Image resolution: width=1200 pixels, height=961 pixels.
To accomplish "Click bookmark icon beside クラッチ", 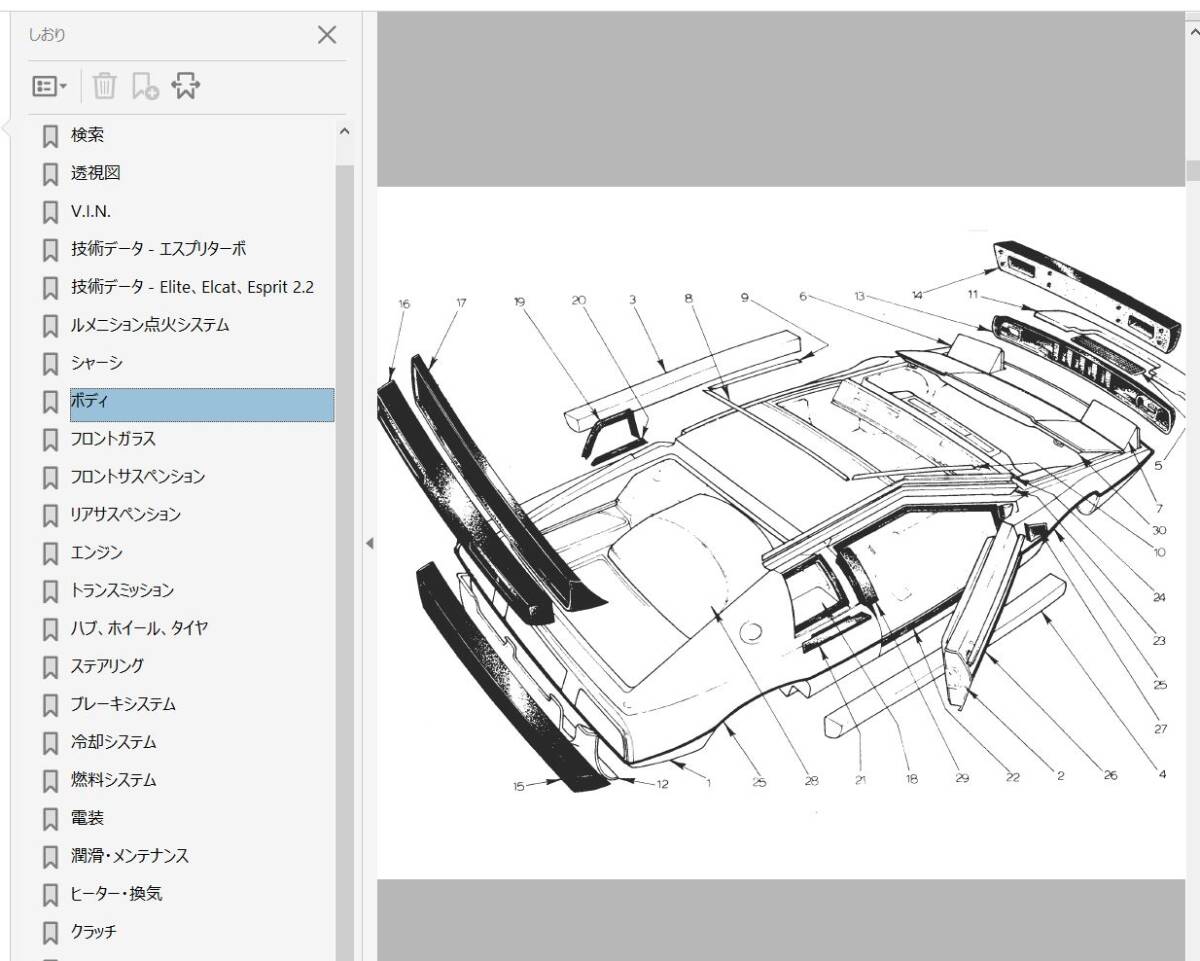I will coord(50,933).
